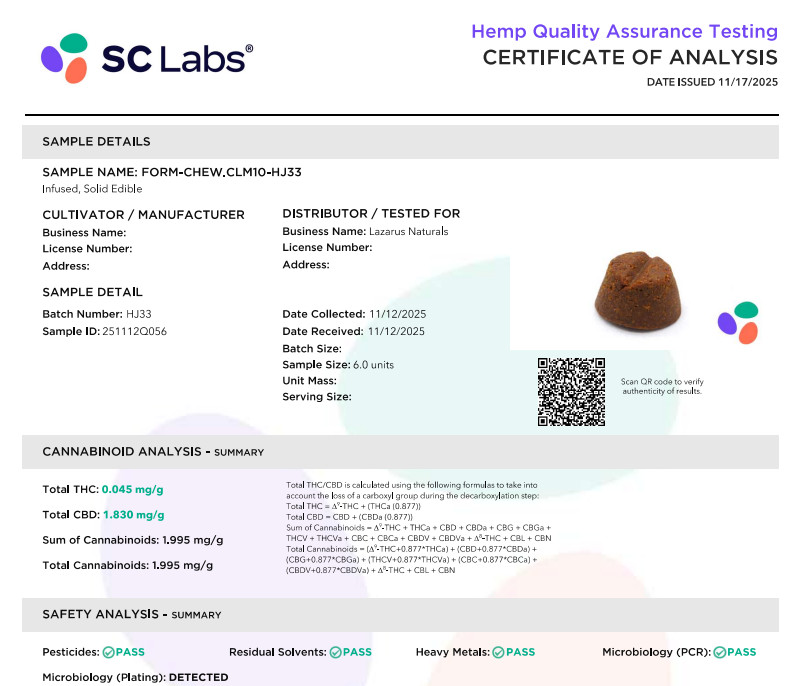Click the brown chew product photo
Screen dimensions: 803x686
coord(639,291)
